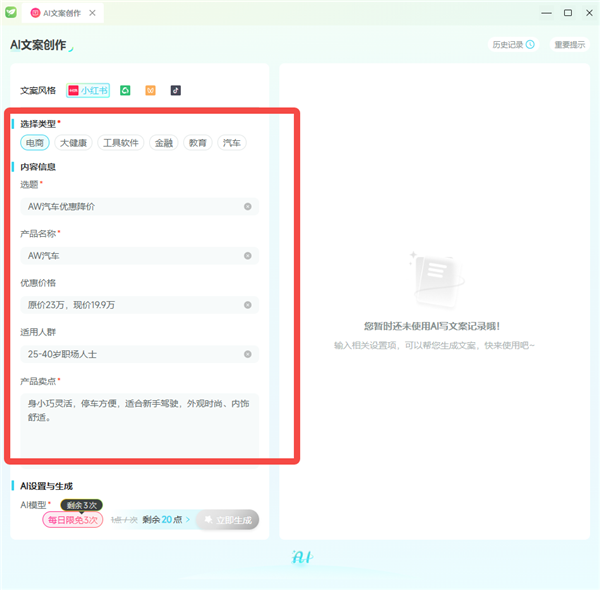The image size is (600, 590).
Task: Expand the 剩余20点 points arrow
Action: [x=187, y=520]
